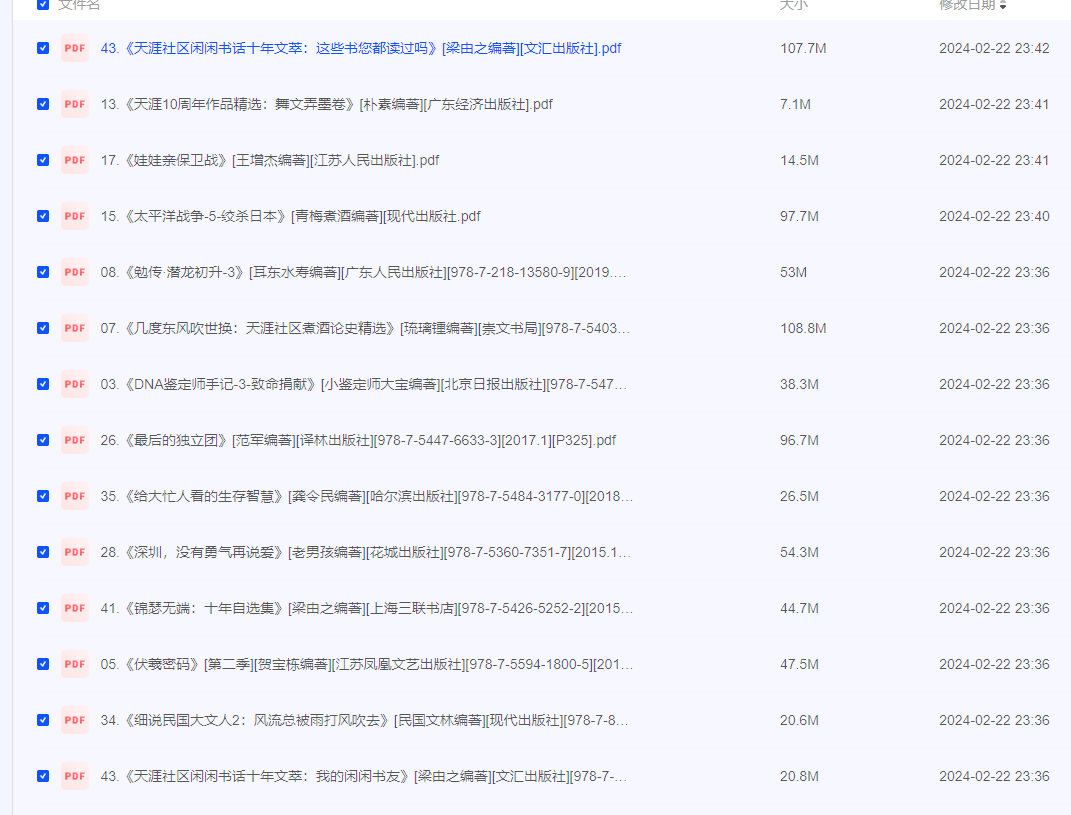This screenshot has height=815, width=1071.
Task: Click PDF icon beside 太平洋战争-5-绞杀日本
Action: pos(75,216)
